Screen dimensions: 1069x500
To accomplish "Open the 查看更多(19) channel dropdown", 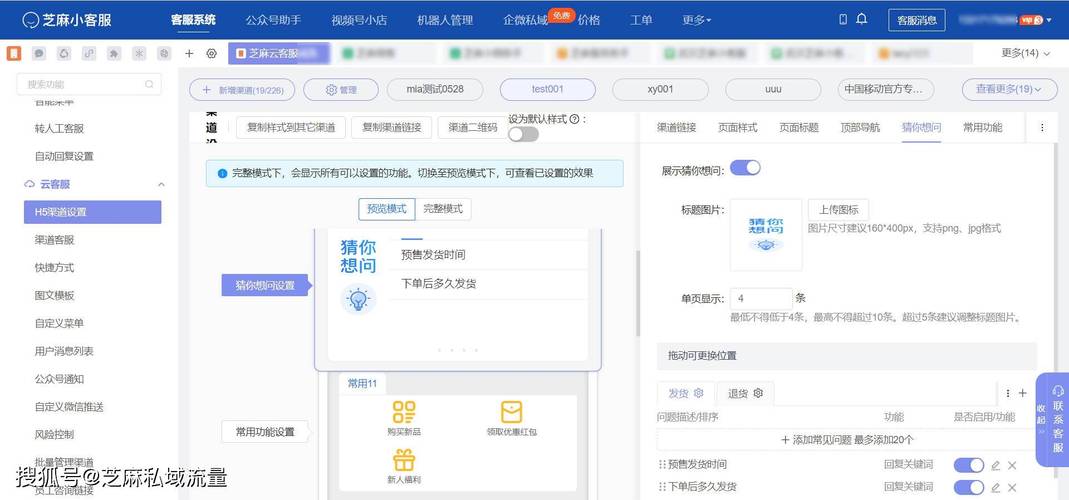I will (x=1008, y=89).
